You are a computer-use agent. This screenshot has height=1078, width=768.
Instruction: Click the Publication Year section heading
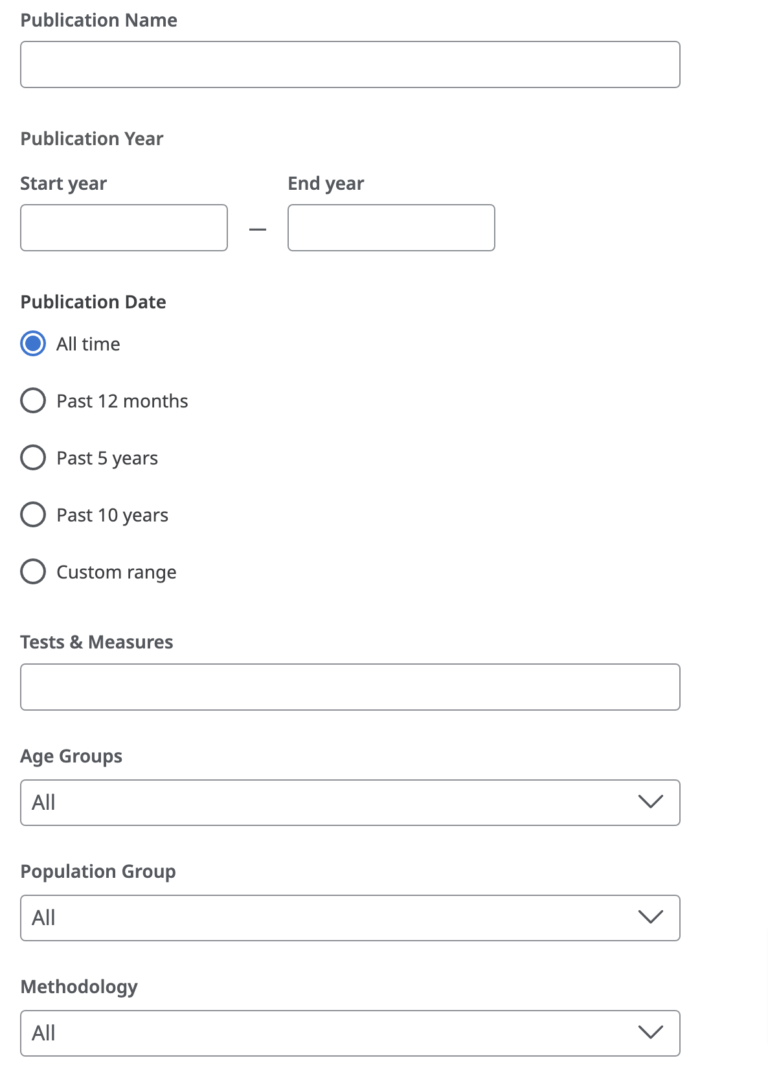pos(91,138)
